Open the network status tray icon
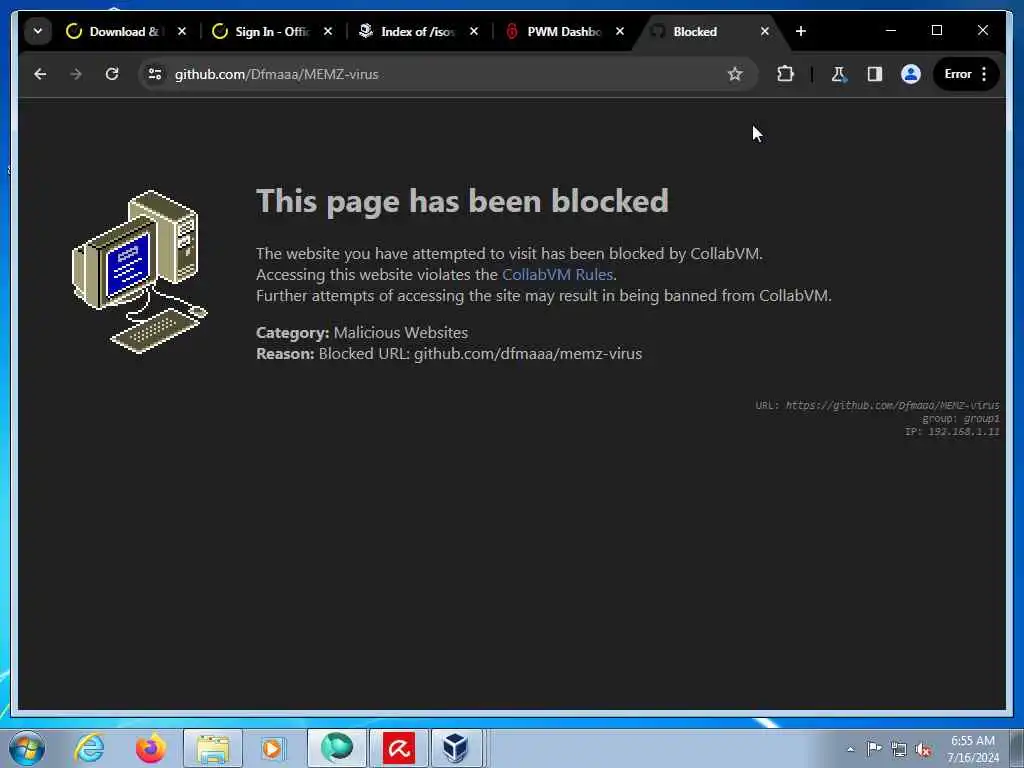This screenshot has width=1024, height=768. 899,749
